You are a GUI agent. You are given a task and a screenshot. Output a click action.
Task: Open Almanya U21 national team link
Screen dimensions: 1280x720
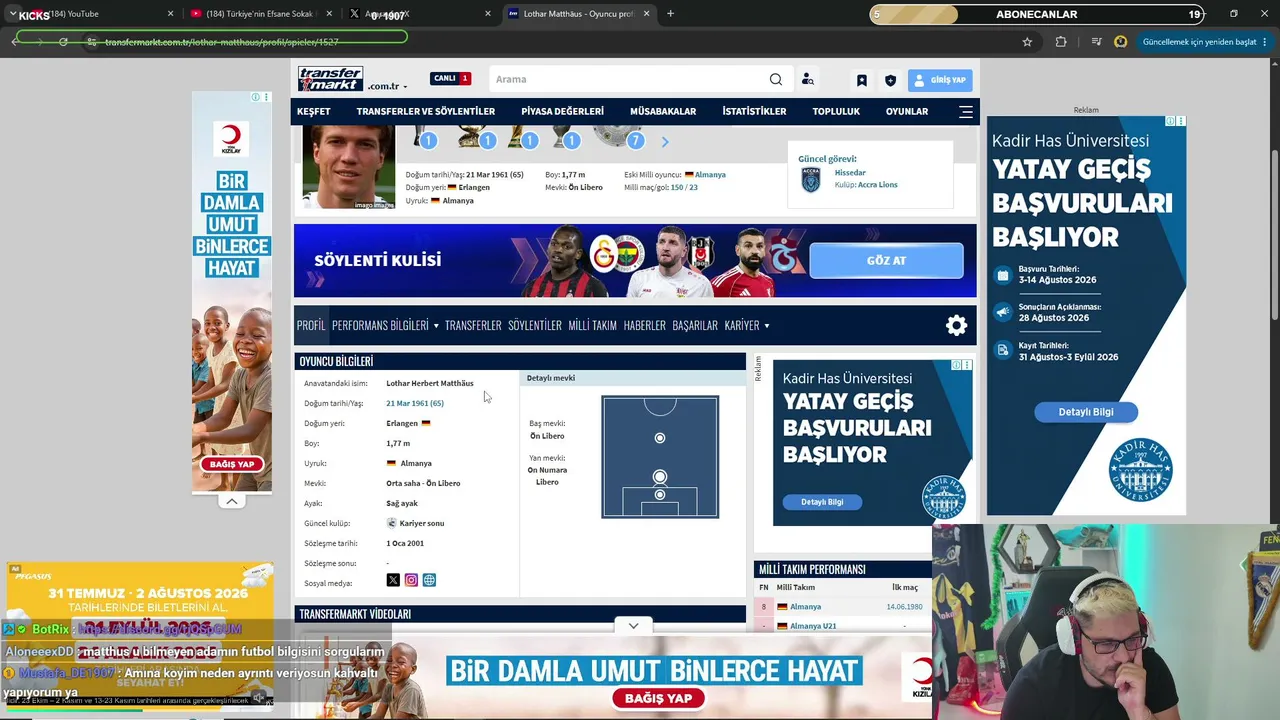(x=813, y=626)
